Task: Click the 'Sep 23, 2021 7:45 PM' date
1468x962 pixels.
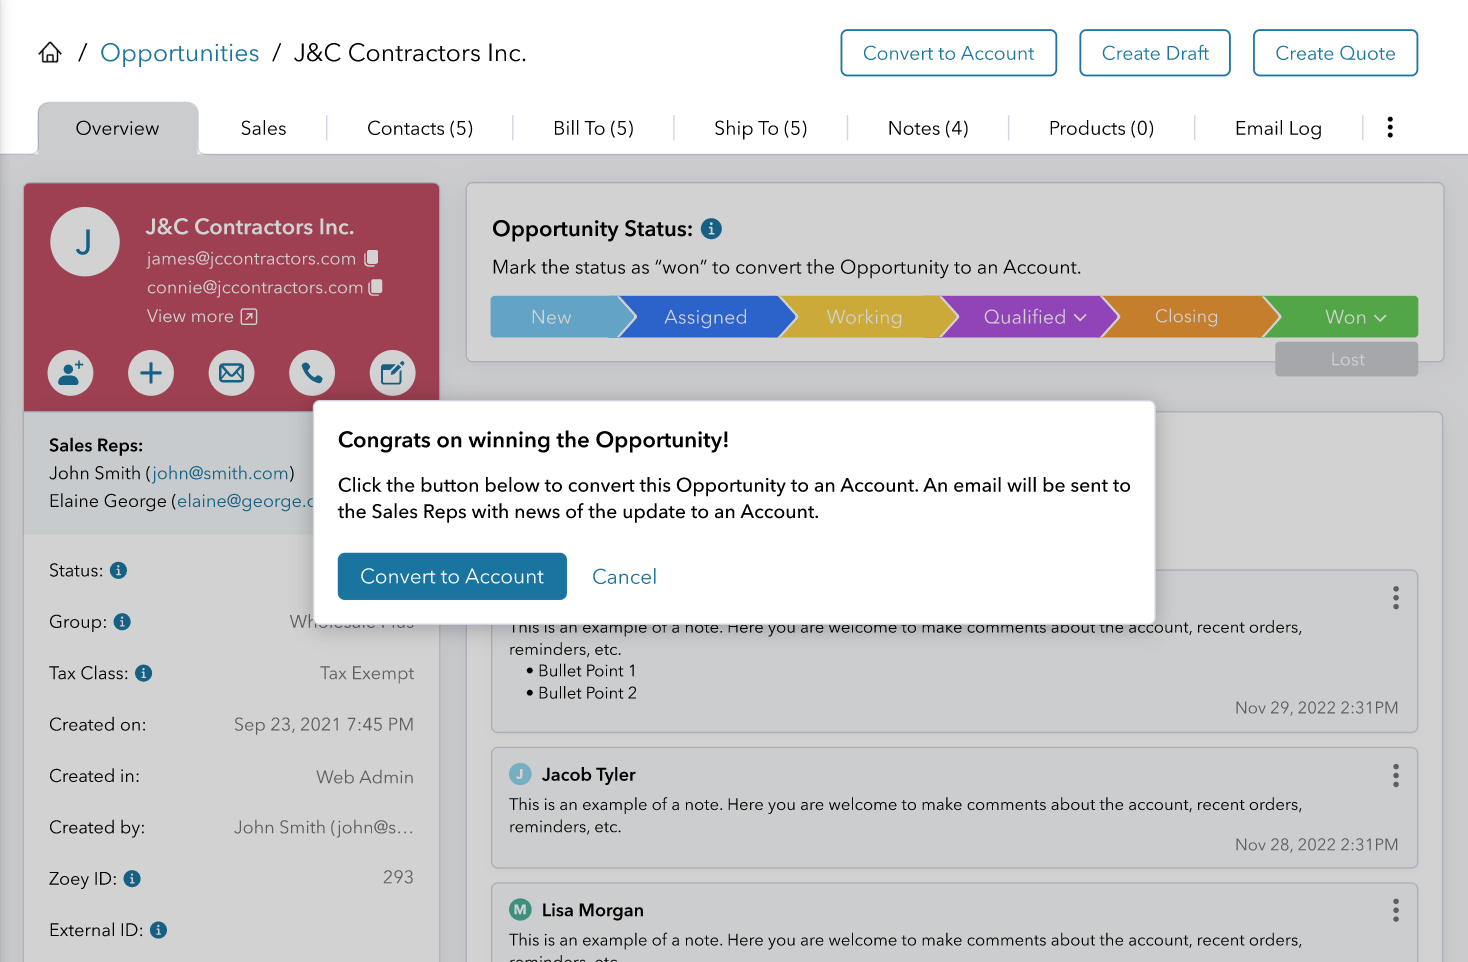Action: click(x=324, y=724)
